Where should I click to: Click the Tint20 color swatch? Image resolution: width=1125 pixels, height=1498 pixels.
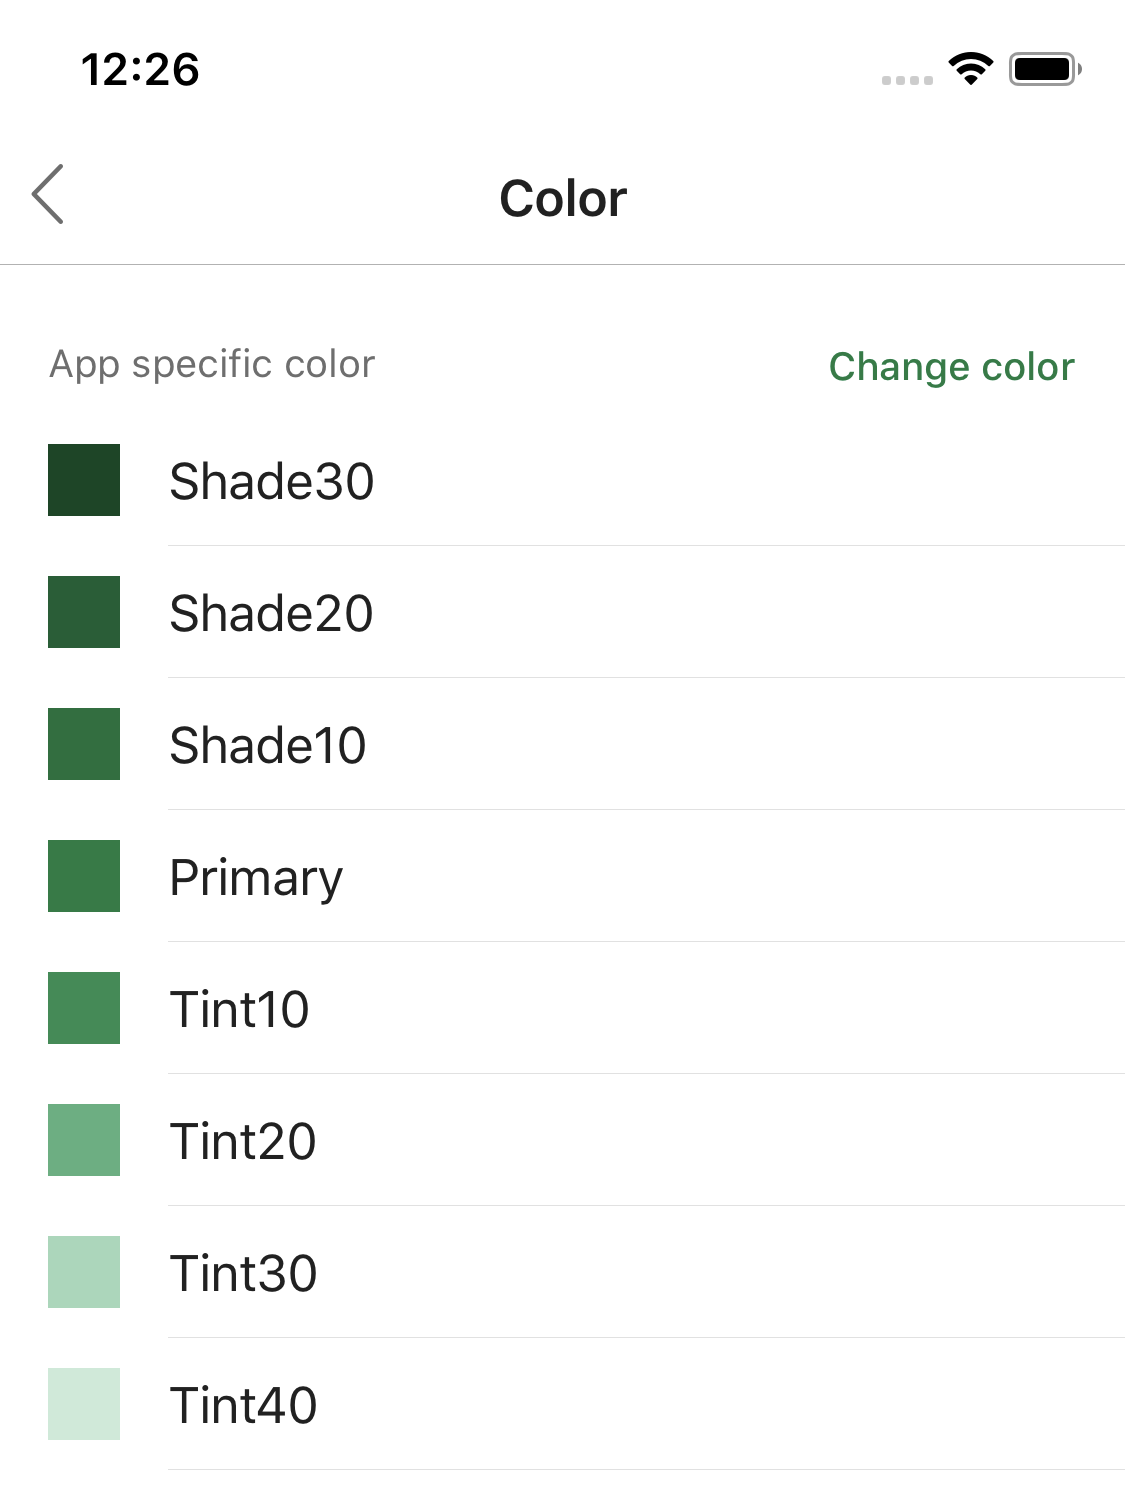tap(83, 1140)
